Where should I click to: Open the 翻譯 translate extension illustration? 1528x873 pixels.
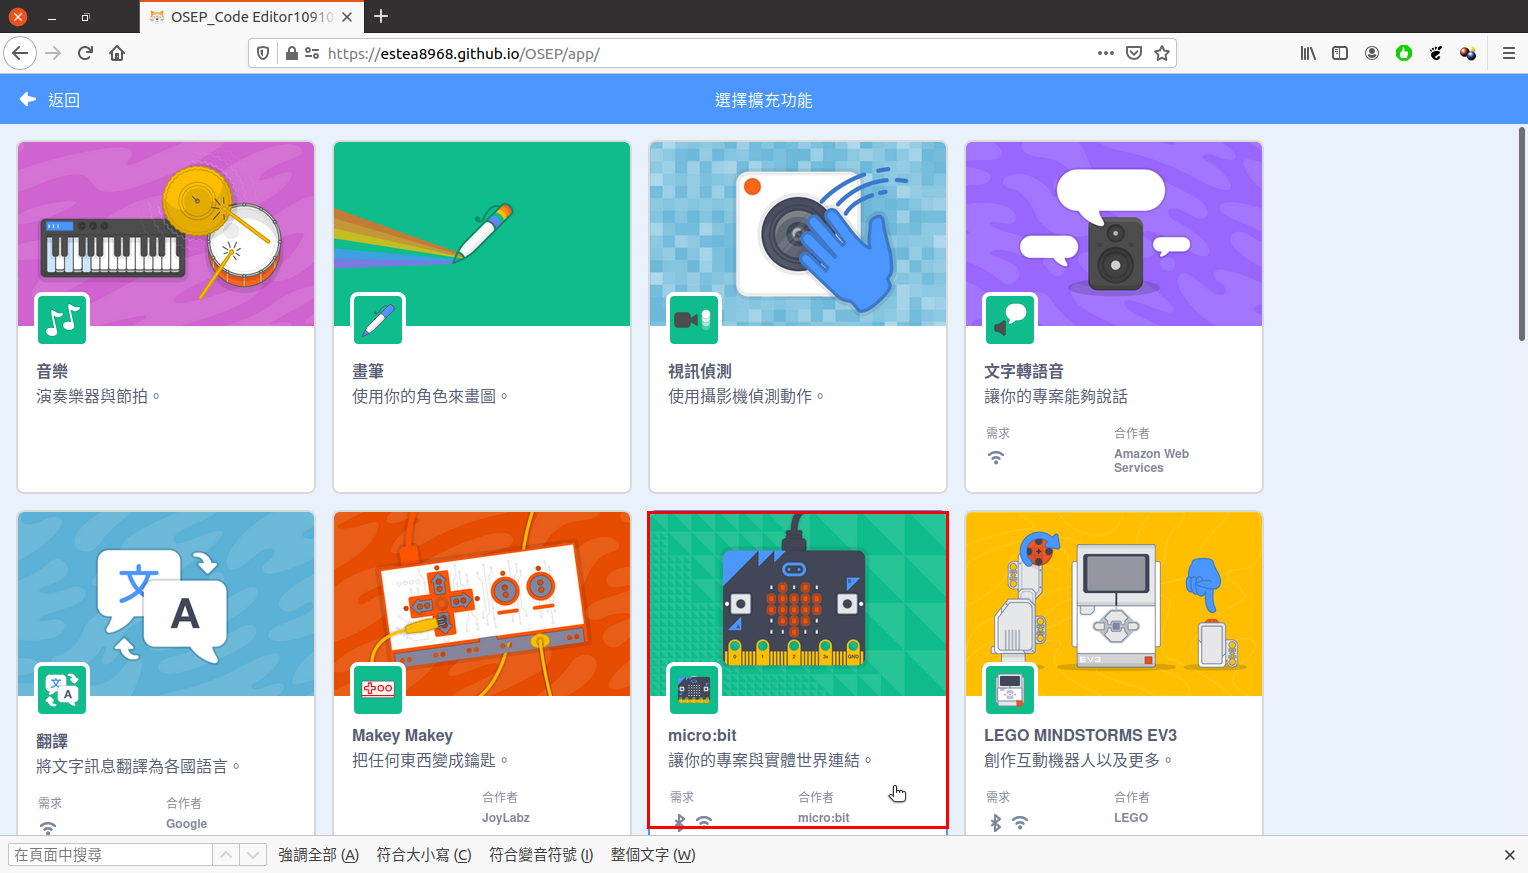pos(166,604)
